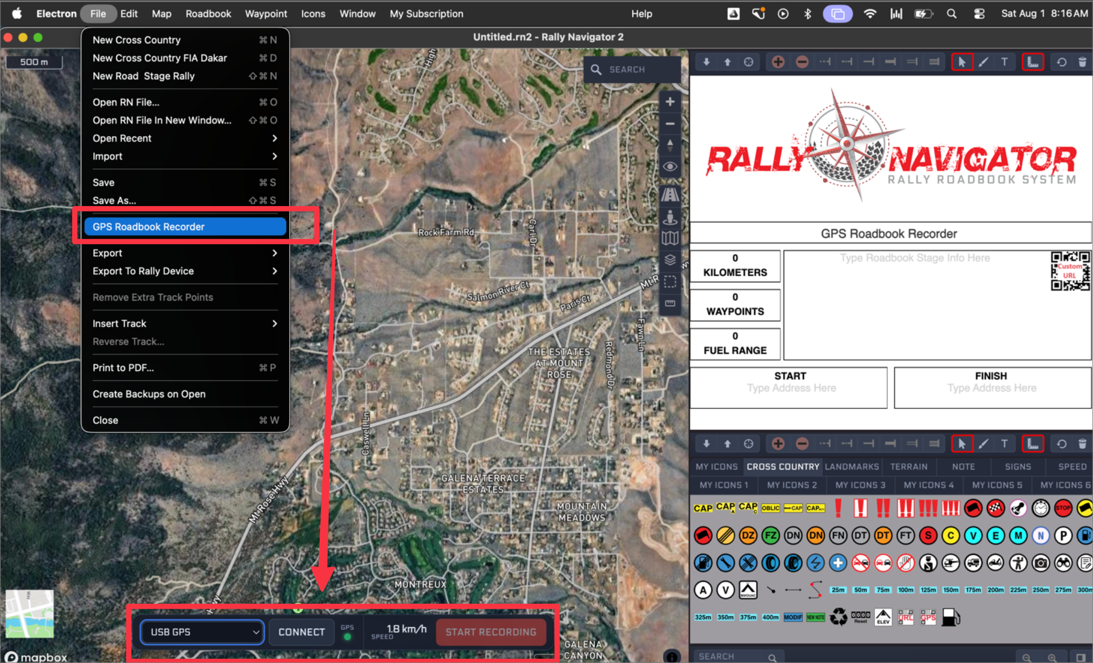
Task: Pick the checkered flag icon in the palette
Action: pyautogui.click(x=995, y=508)
